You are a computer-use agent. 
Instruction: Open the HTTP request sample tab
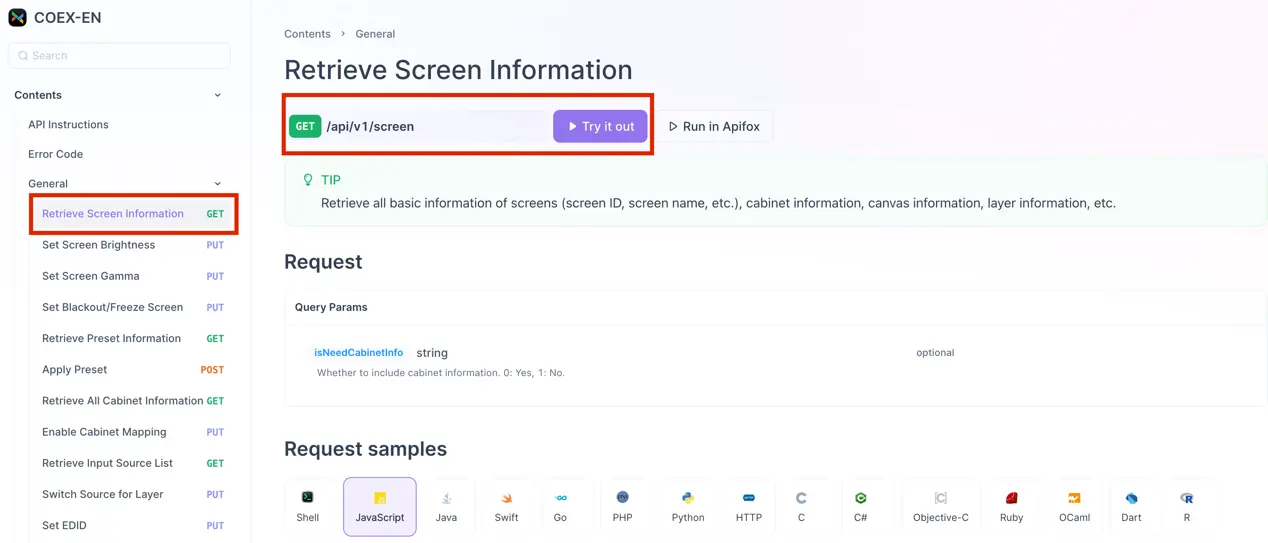pyautogui.click(x=748, y=507)
